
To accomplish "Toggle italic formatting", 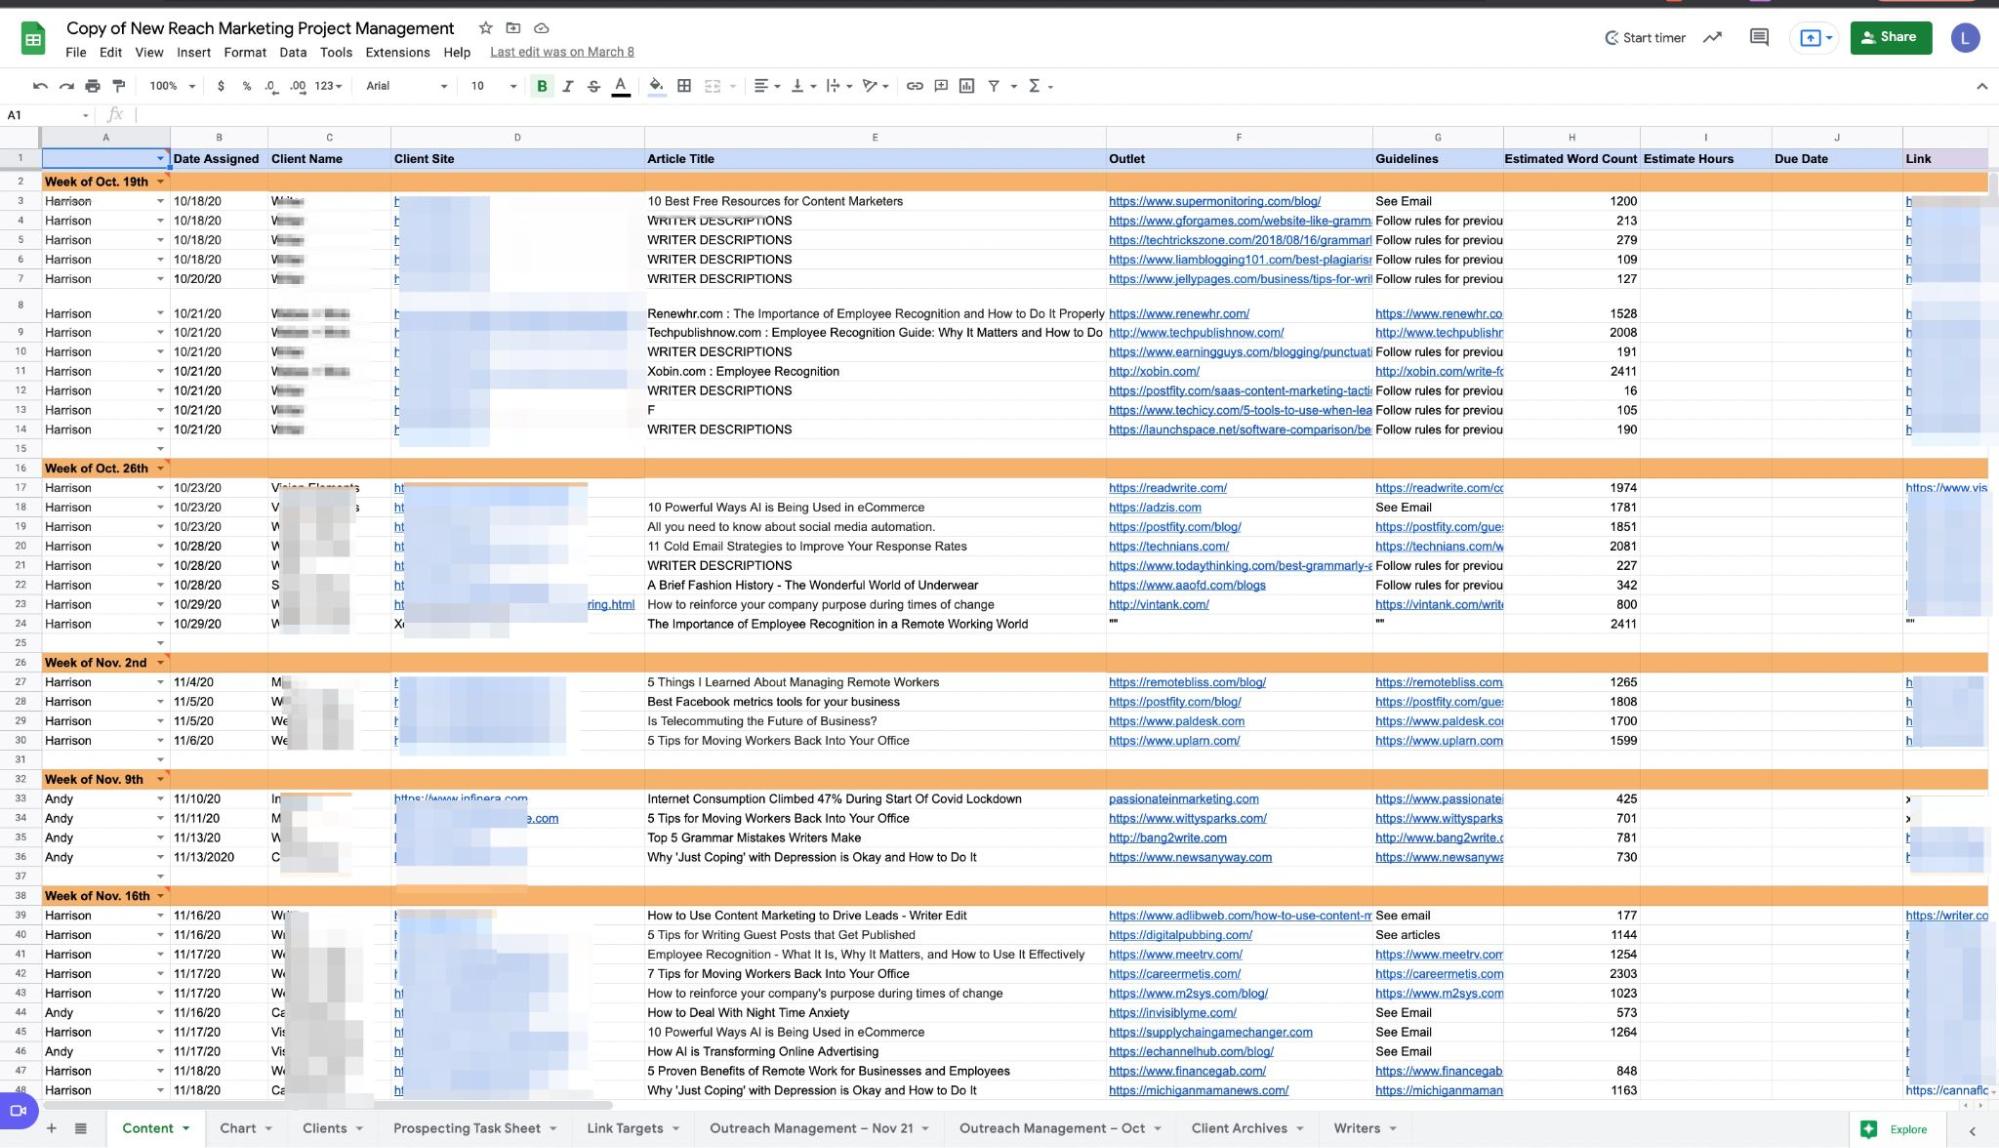I will tap(568, 86).
